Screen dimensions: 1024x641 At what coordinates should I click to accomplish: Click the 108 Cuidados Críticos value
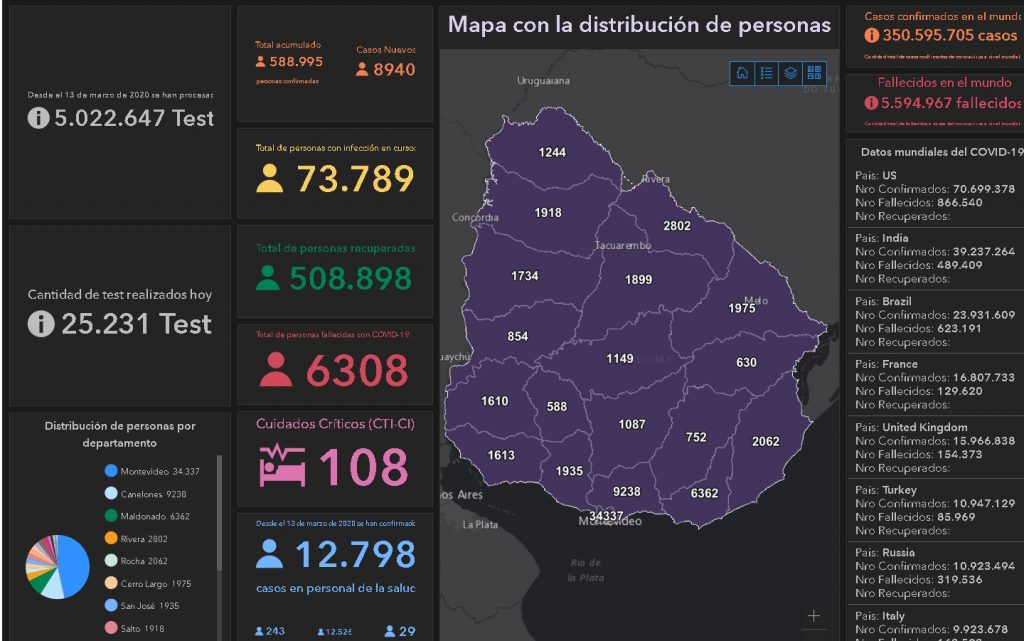click(x=363, y=467)
